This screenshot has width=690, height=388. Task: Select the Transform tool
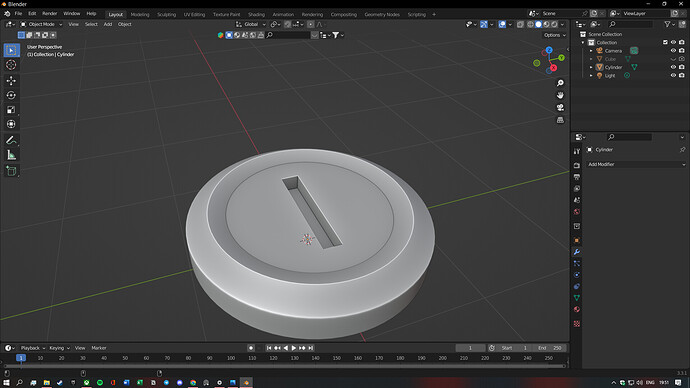(x=11, y=124)
